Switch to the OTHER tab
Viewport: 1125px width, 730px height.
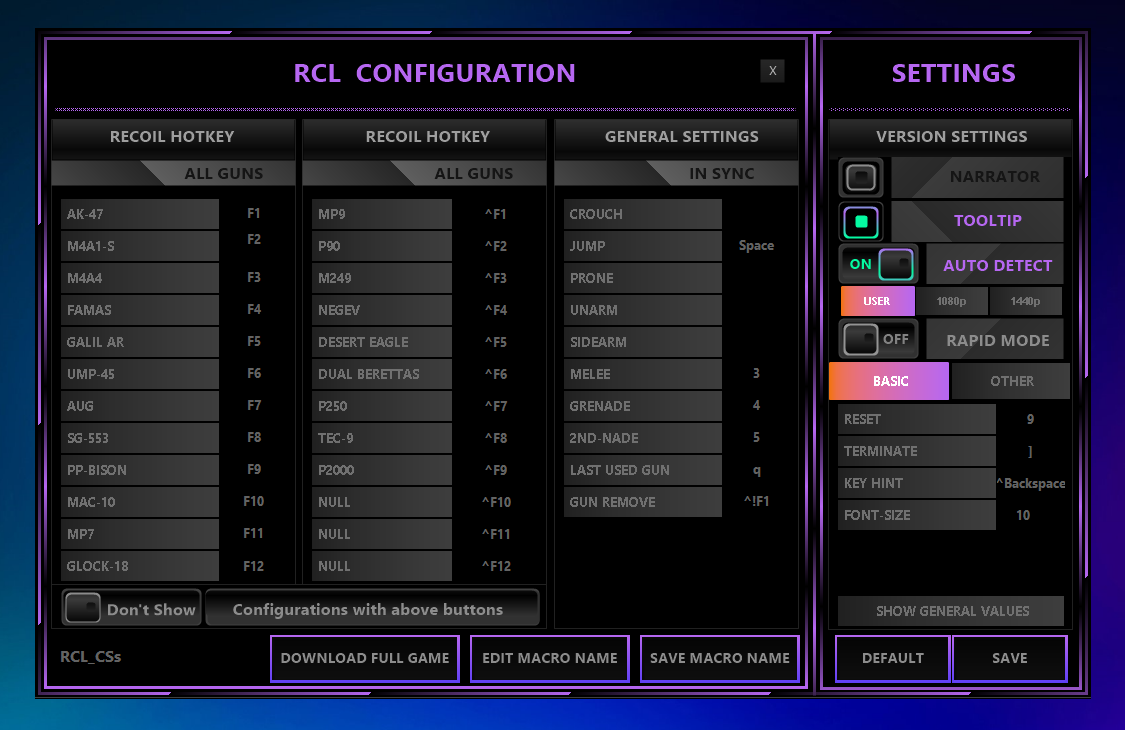click(x=1011, y=381)
